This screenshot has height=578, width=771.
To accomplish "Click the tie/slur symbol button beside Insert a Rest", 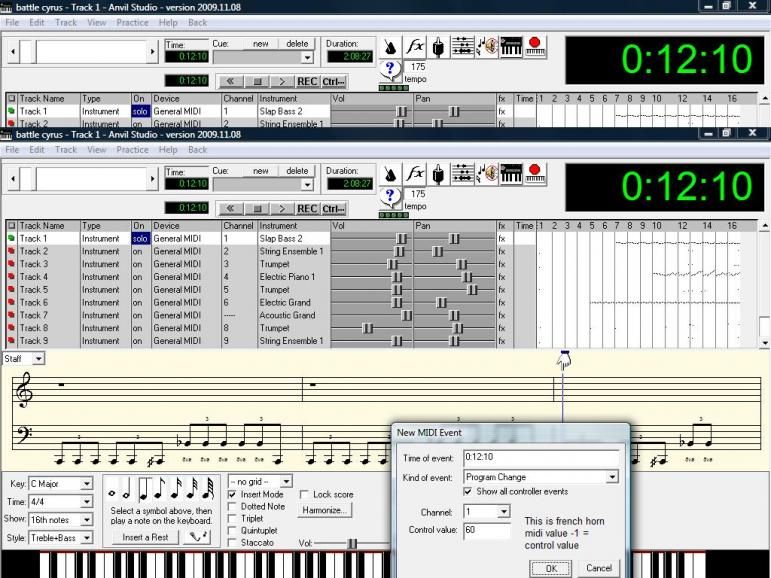I will tap(198, 537).
